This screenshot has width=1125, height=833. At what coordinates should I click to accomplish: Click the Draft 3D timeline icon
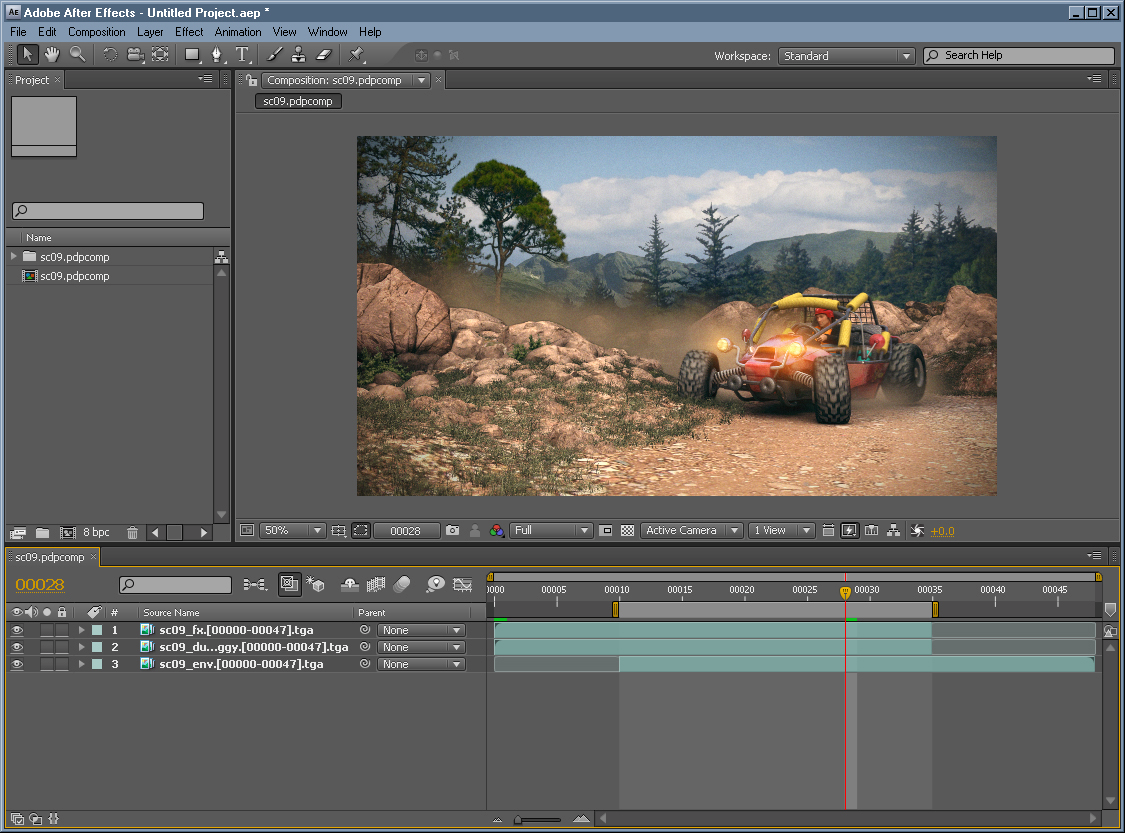point(316,585)
